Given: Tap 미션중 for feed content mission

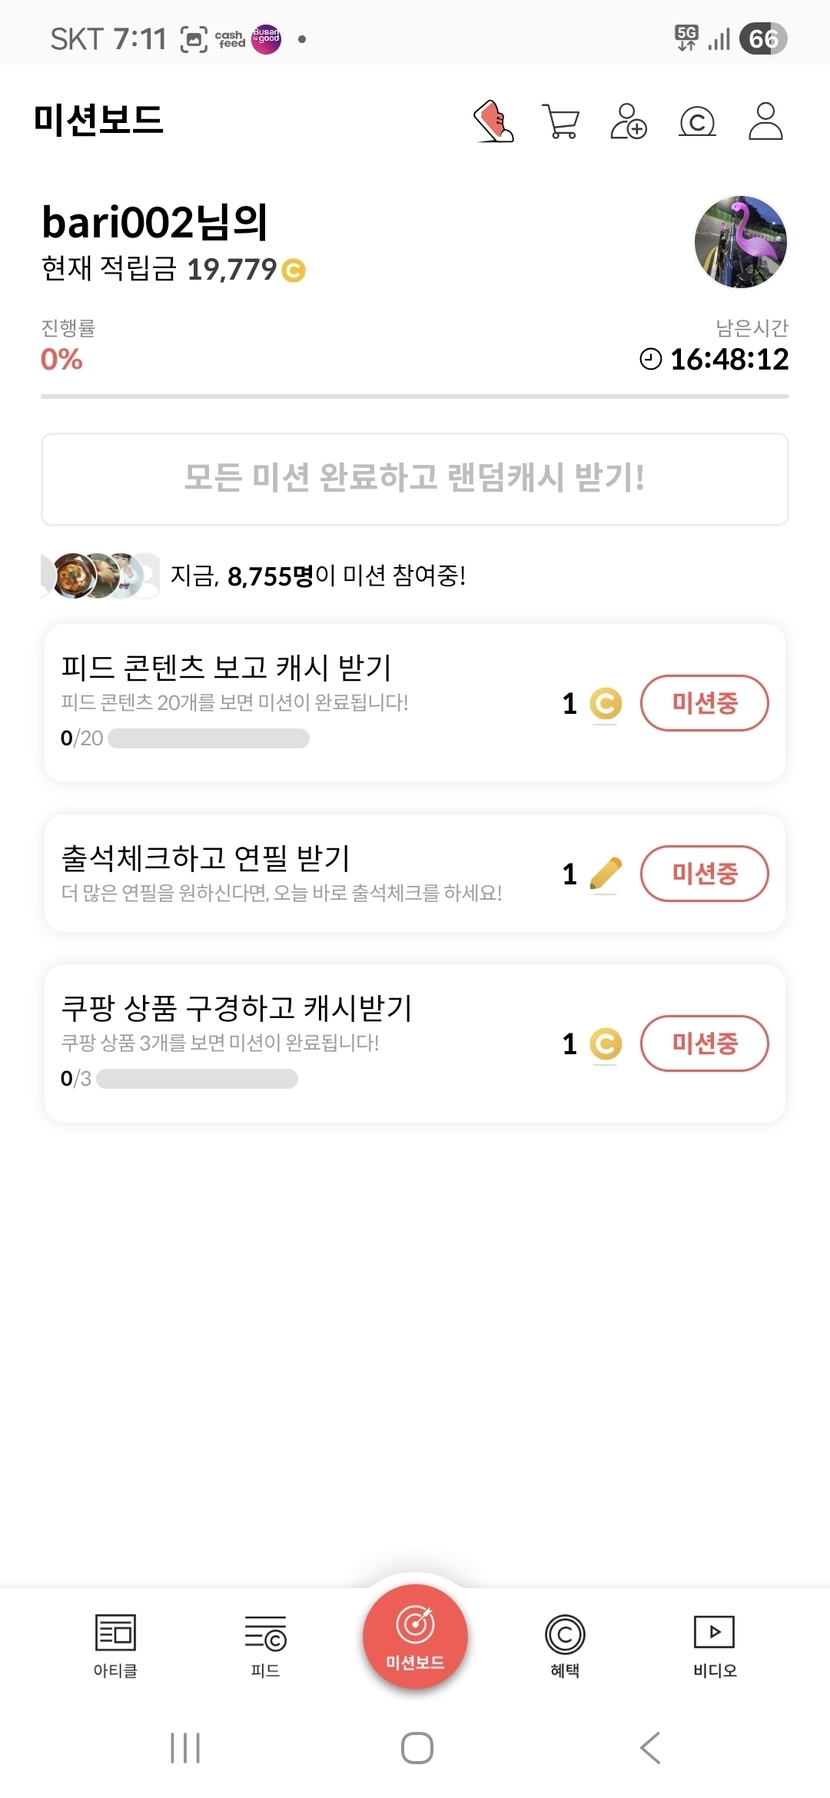Looking at the screenshot, I should [x=704, y=703].
